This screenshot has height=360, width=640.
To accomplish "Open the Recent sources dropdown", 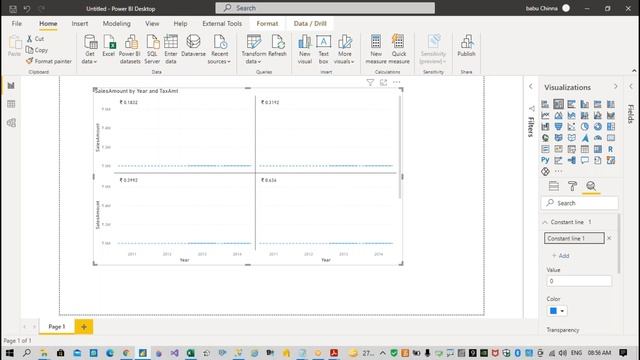I will (219, 49).
